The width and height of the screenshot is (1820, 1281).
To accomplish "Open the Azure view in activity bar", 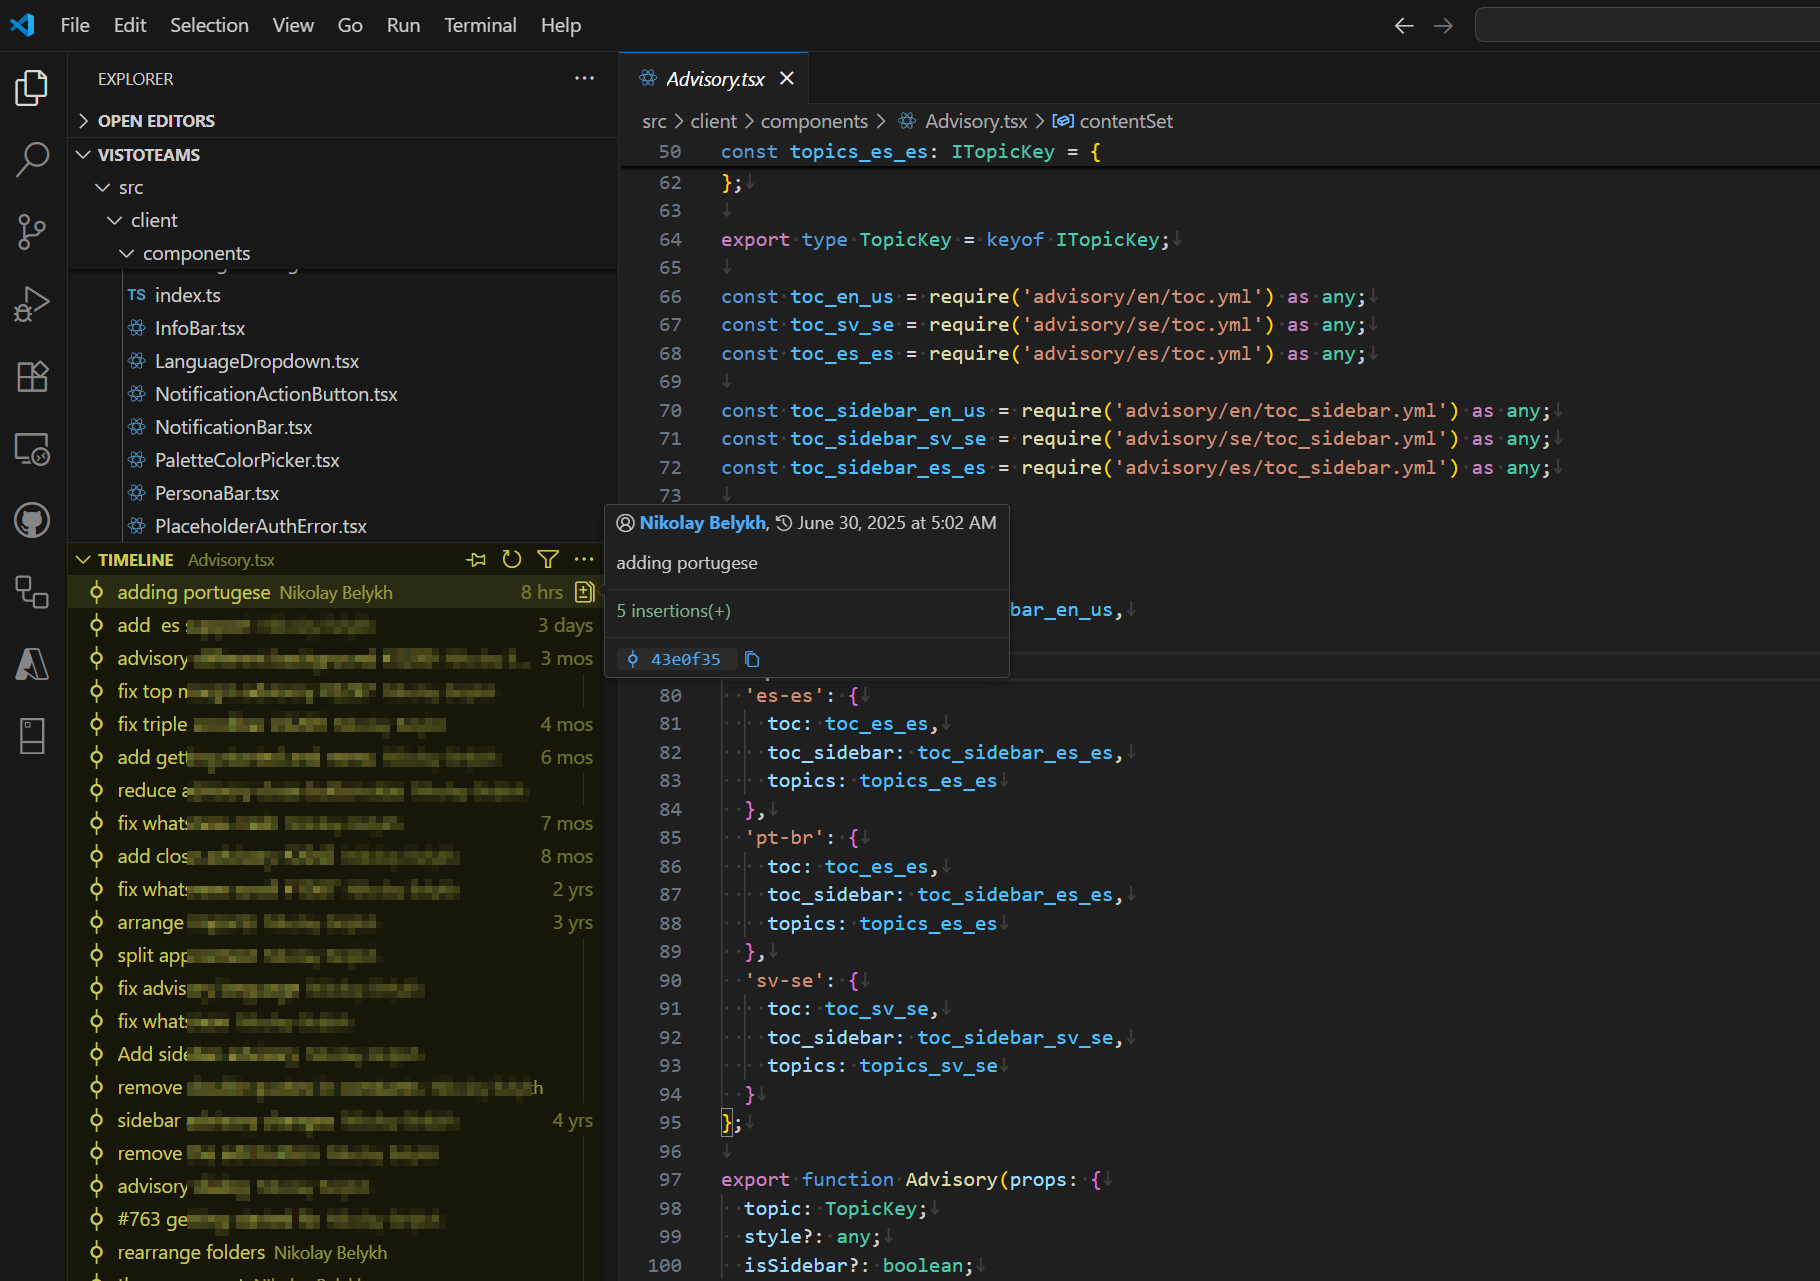I will pos(32,664).
